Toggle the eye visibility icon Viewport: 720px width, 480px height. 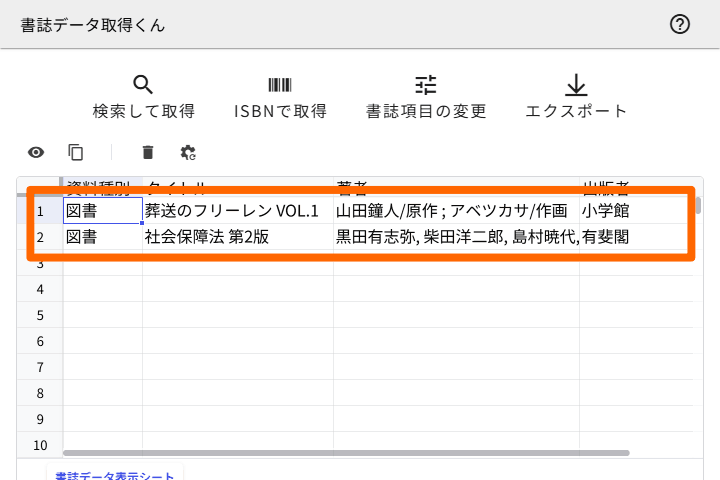click(36, 152)
